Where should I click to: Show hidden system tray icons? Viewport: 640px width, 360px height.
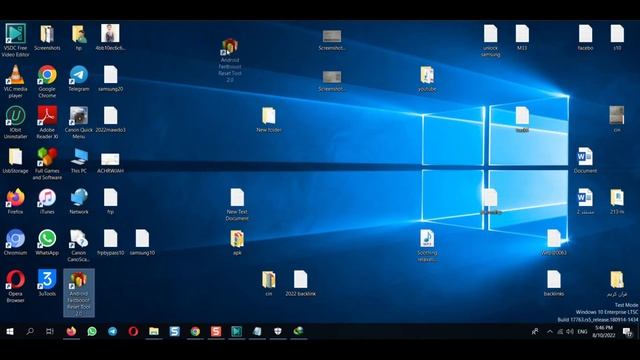point(550,331)
